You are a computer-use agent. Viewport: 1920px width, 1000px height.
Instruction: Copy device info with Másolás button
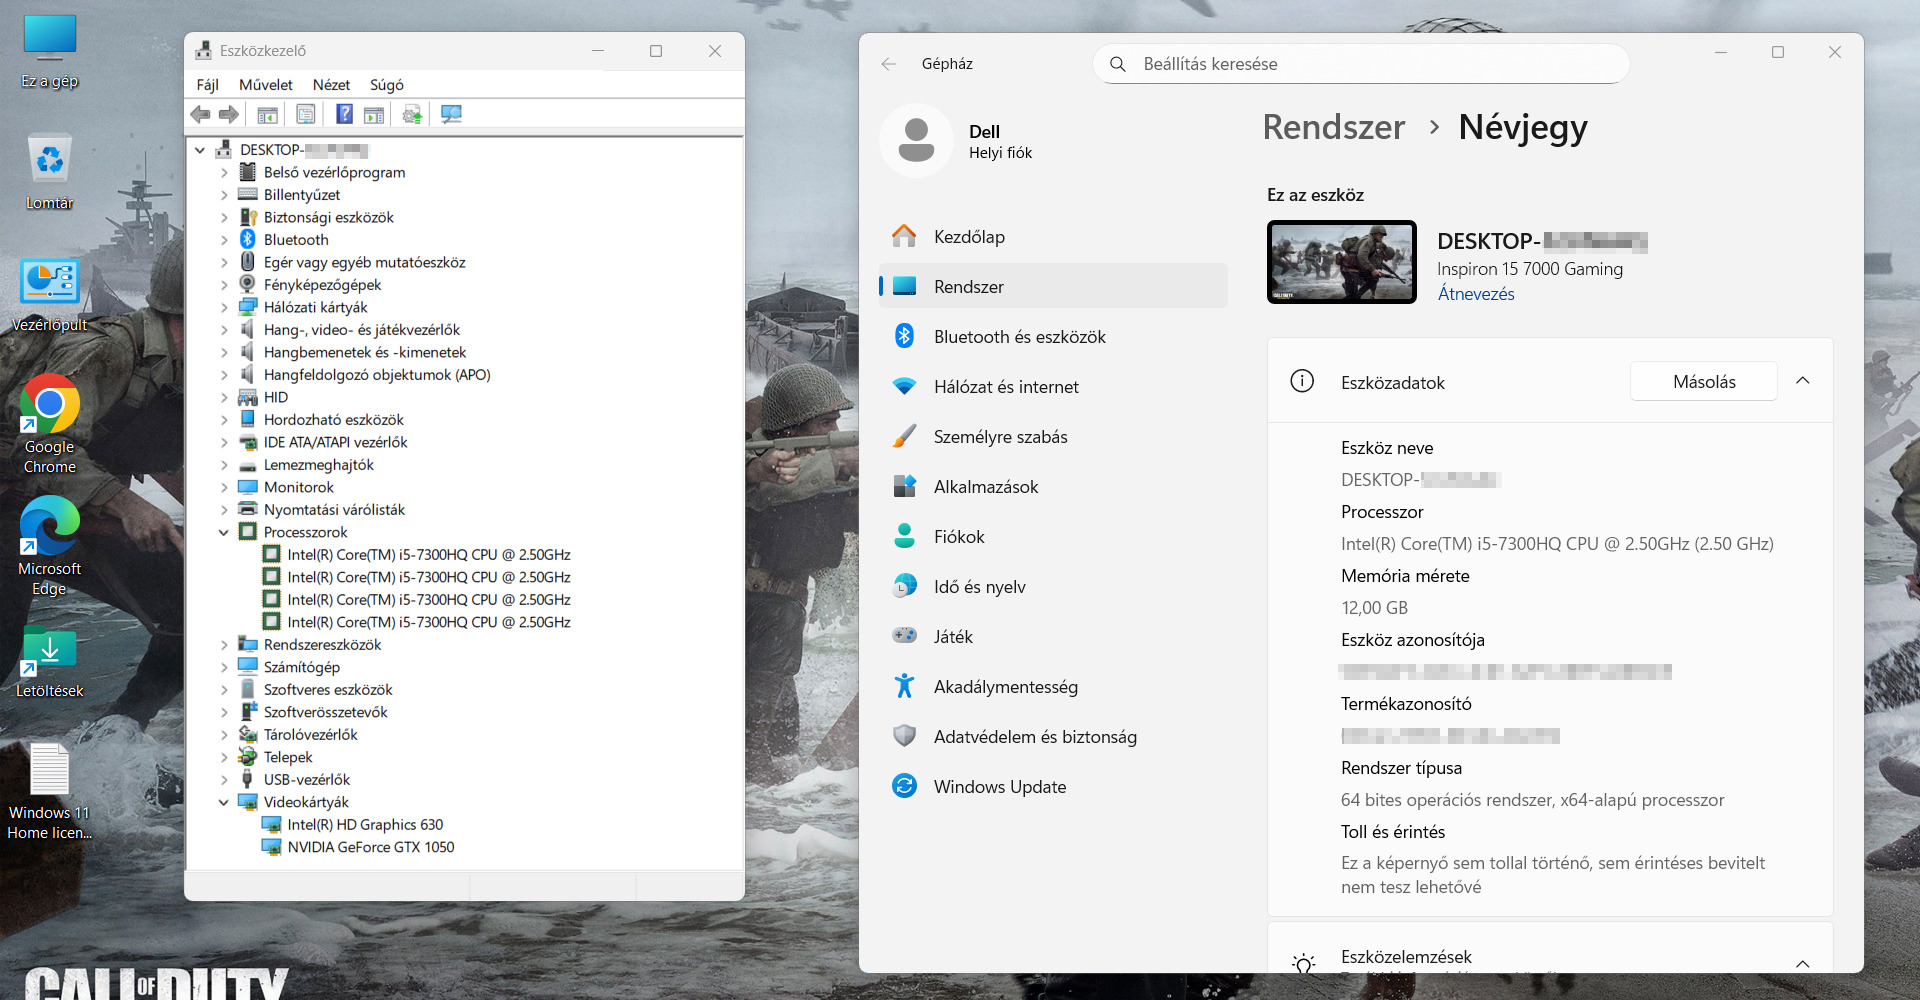tap(1704, 381)
